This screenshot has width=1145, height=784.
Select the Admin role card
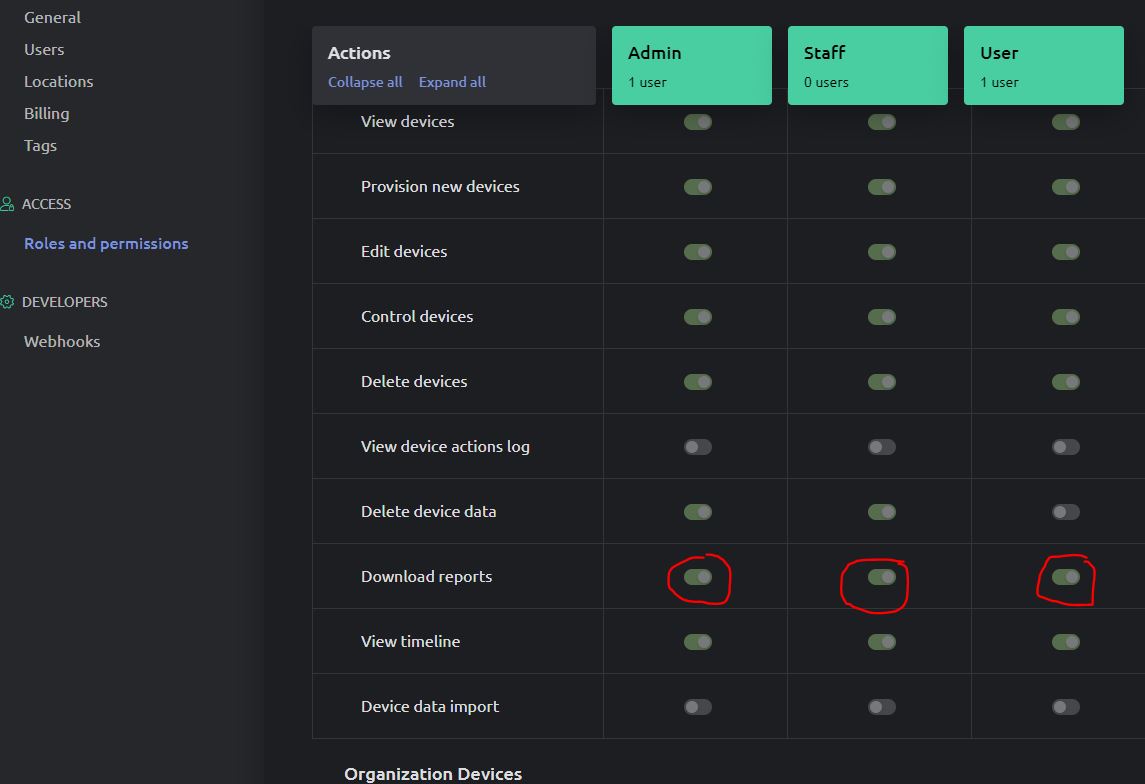[691, 65]
